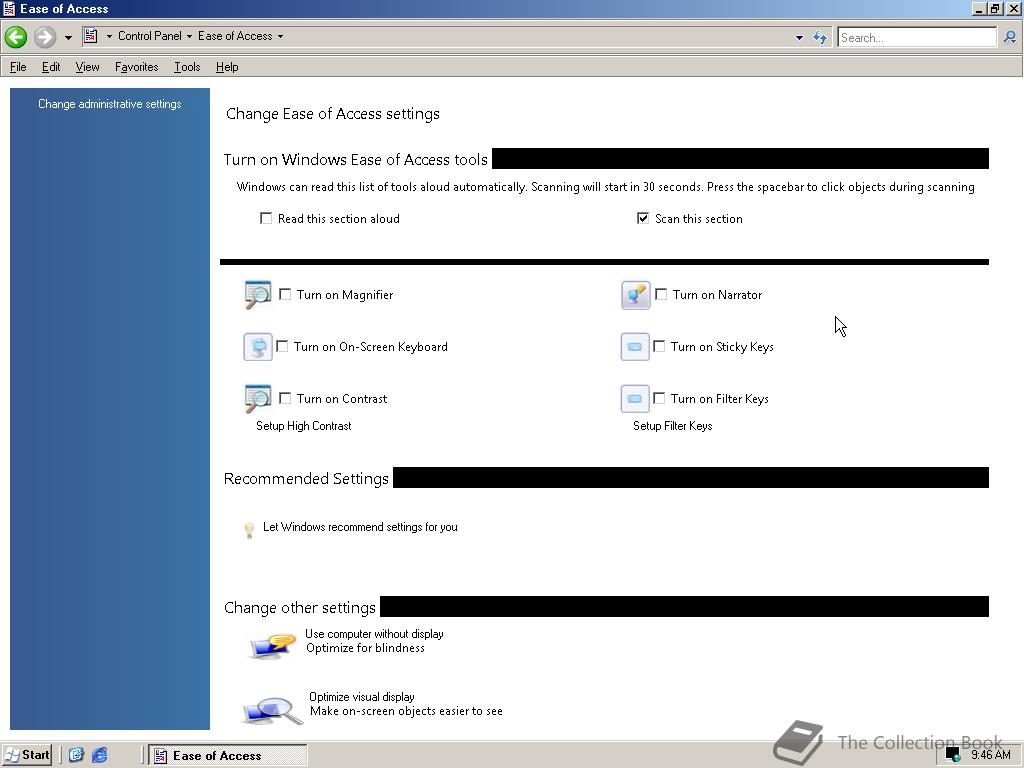Open the Help menu
1024x768 pixels.
(x=227, y=67)
